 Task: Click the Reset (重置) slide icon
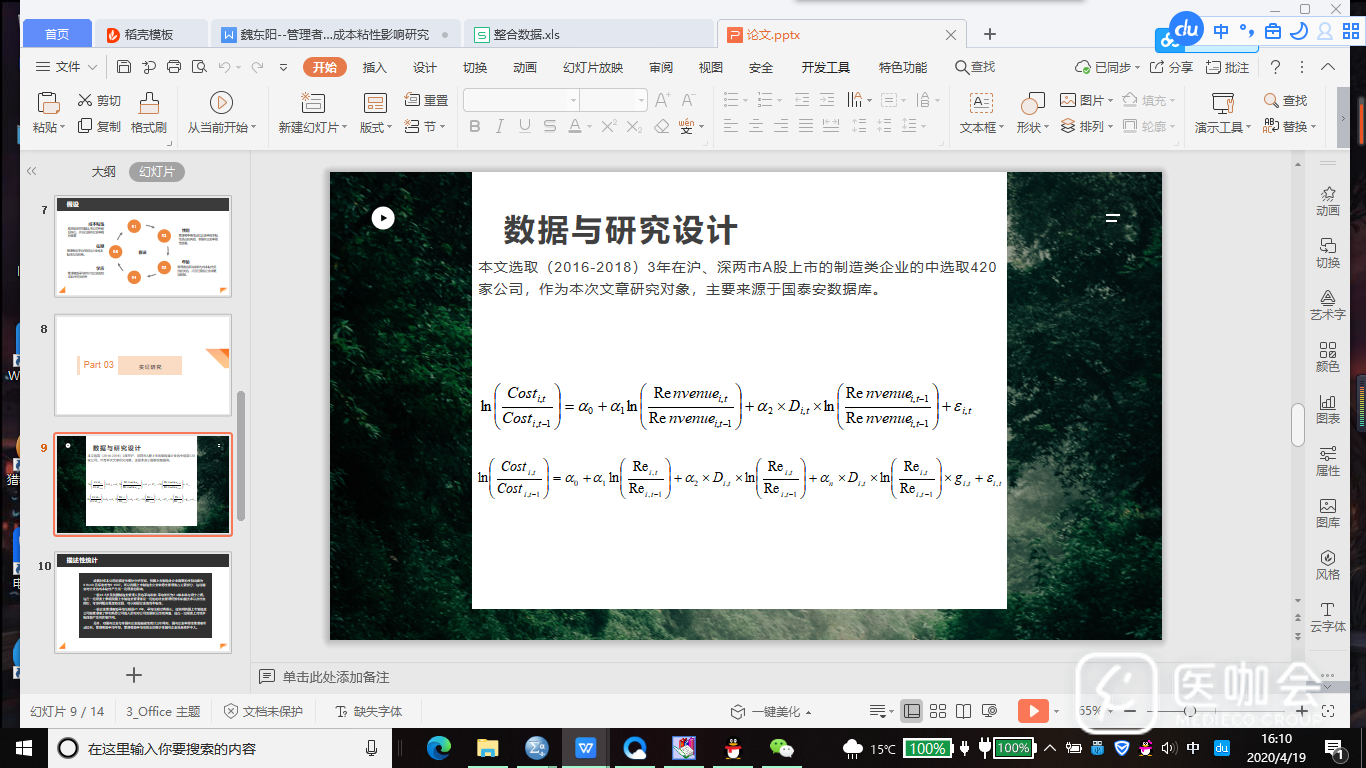[426, 100]
